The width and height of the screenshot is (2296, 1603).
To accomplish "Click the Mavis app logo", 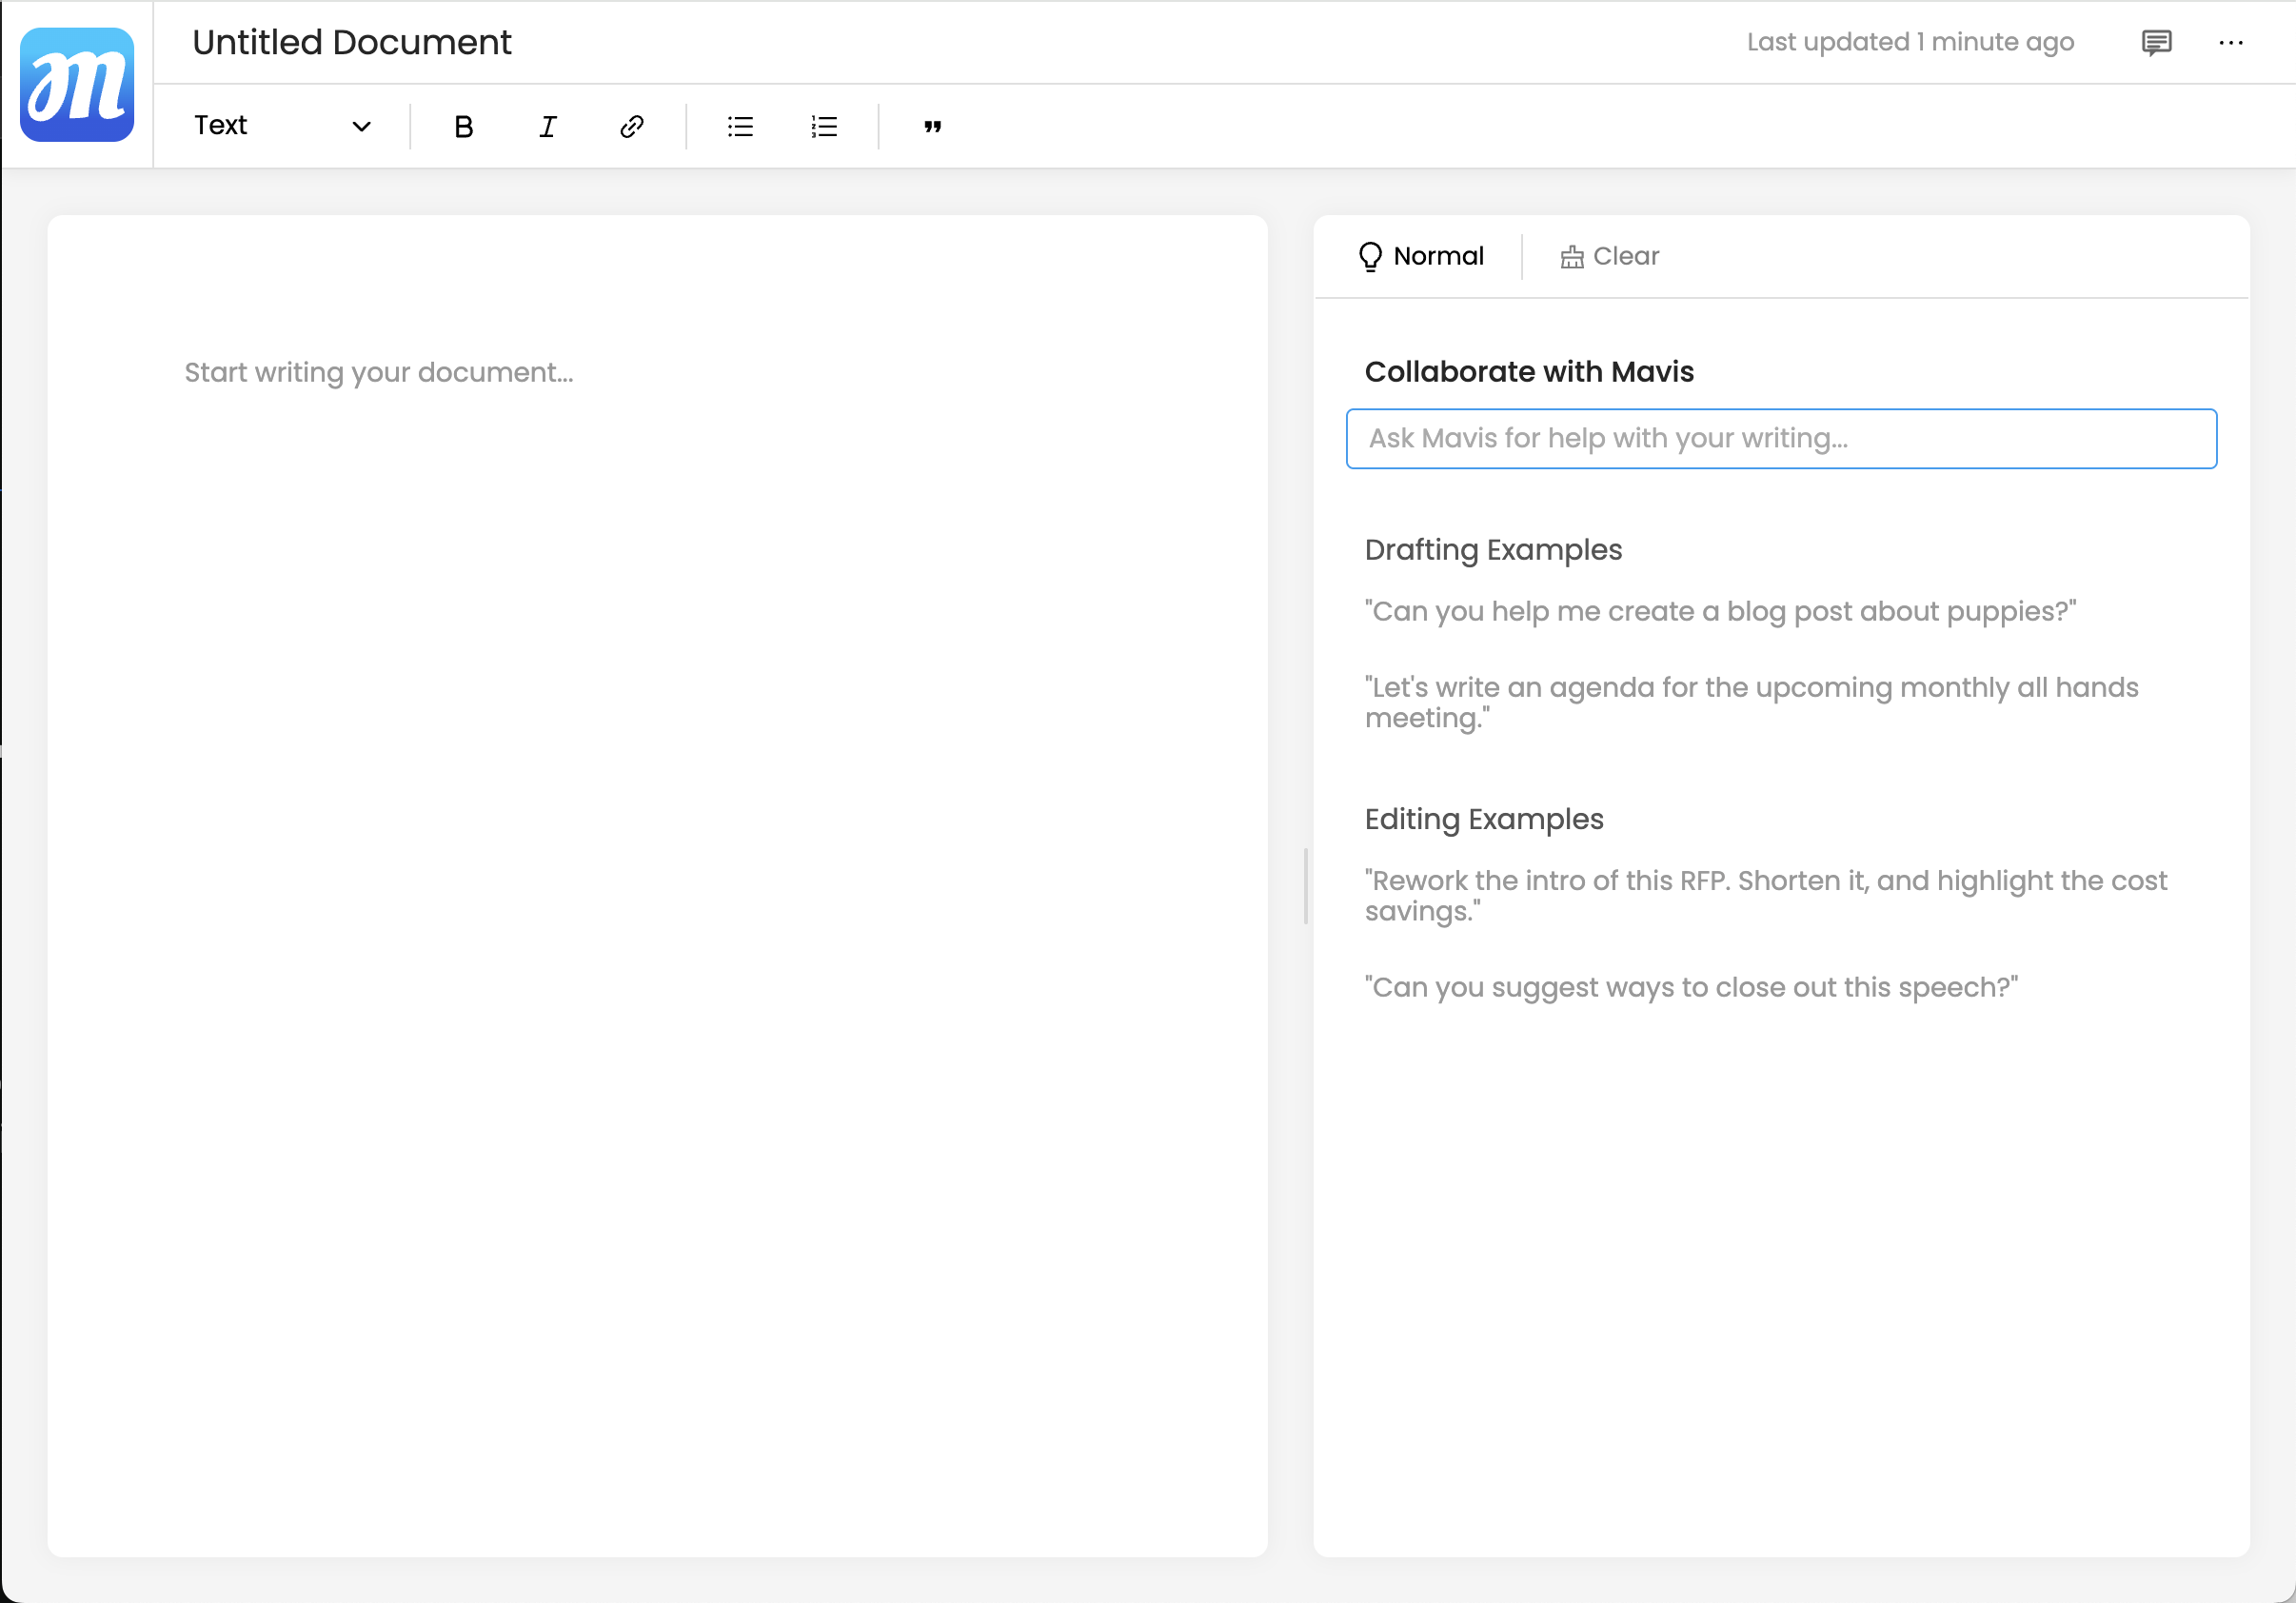I will (77, 84).
